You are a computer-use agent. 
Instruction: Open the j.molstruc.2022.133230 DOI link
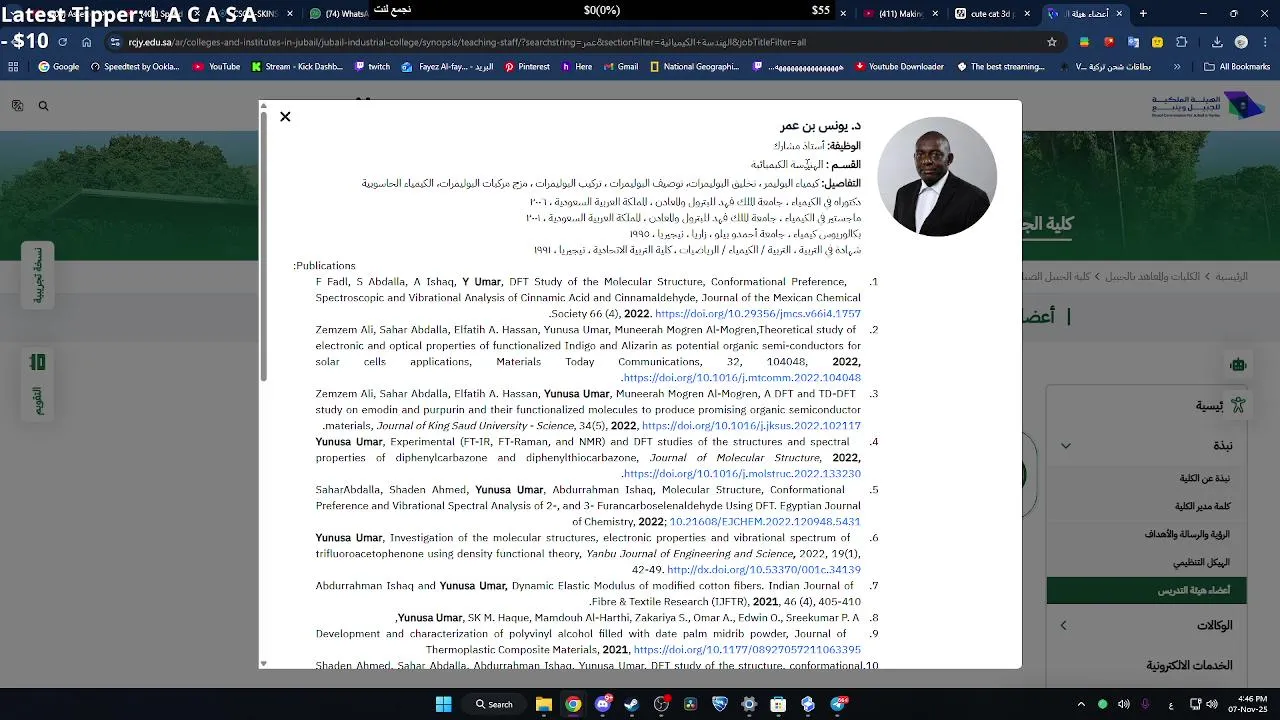742,474
